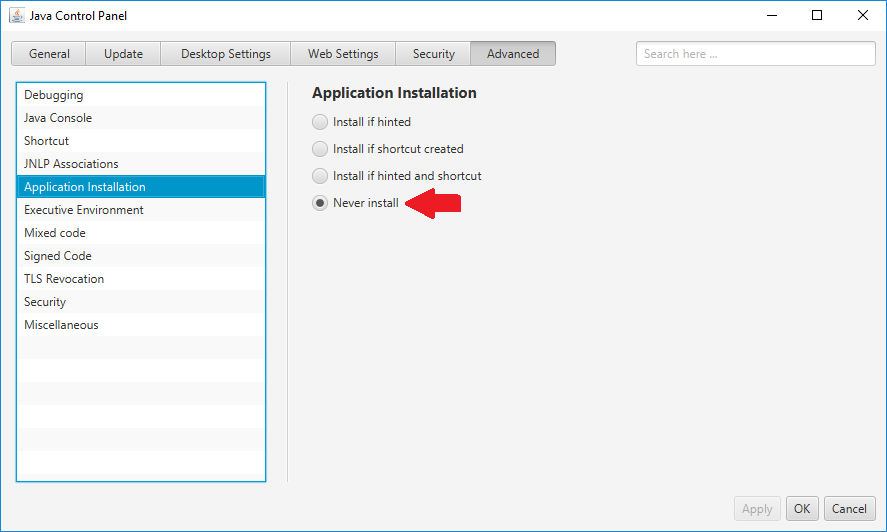887x532 pixels.
Task: Minimize the Java Control Panel window
Action: pyautogui.click(x=772, y=15)
